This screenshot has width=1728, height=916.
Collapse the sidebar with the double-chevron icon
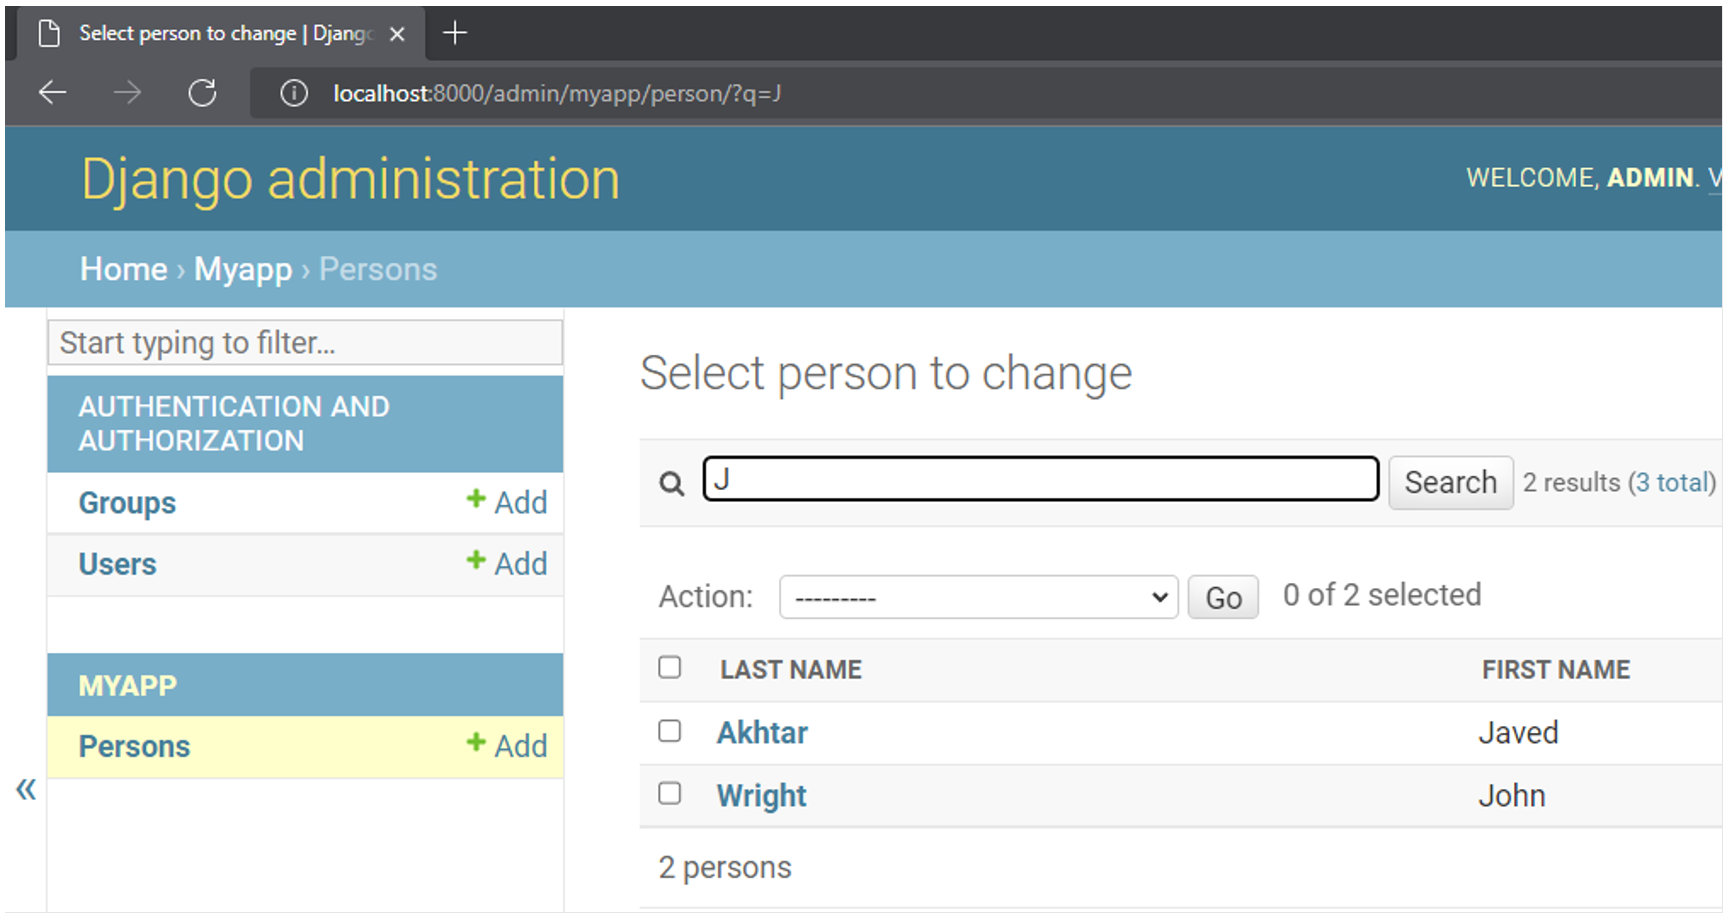coord(26,789)
